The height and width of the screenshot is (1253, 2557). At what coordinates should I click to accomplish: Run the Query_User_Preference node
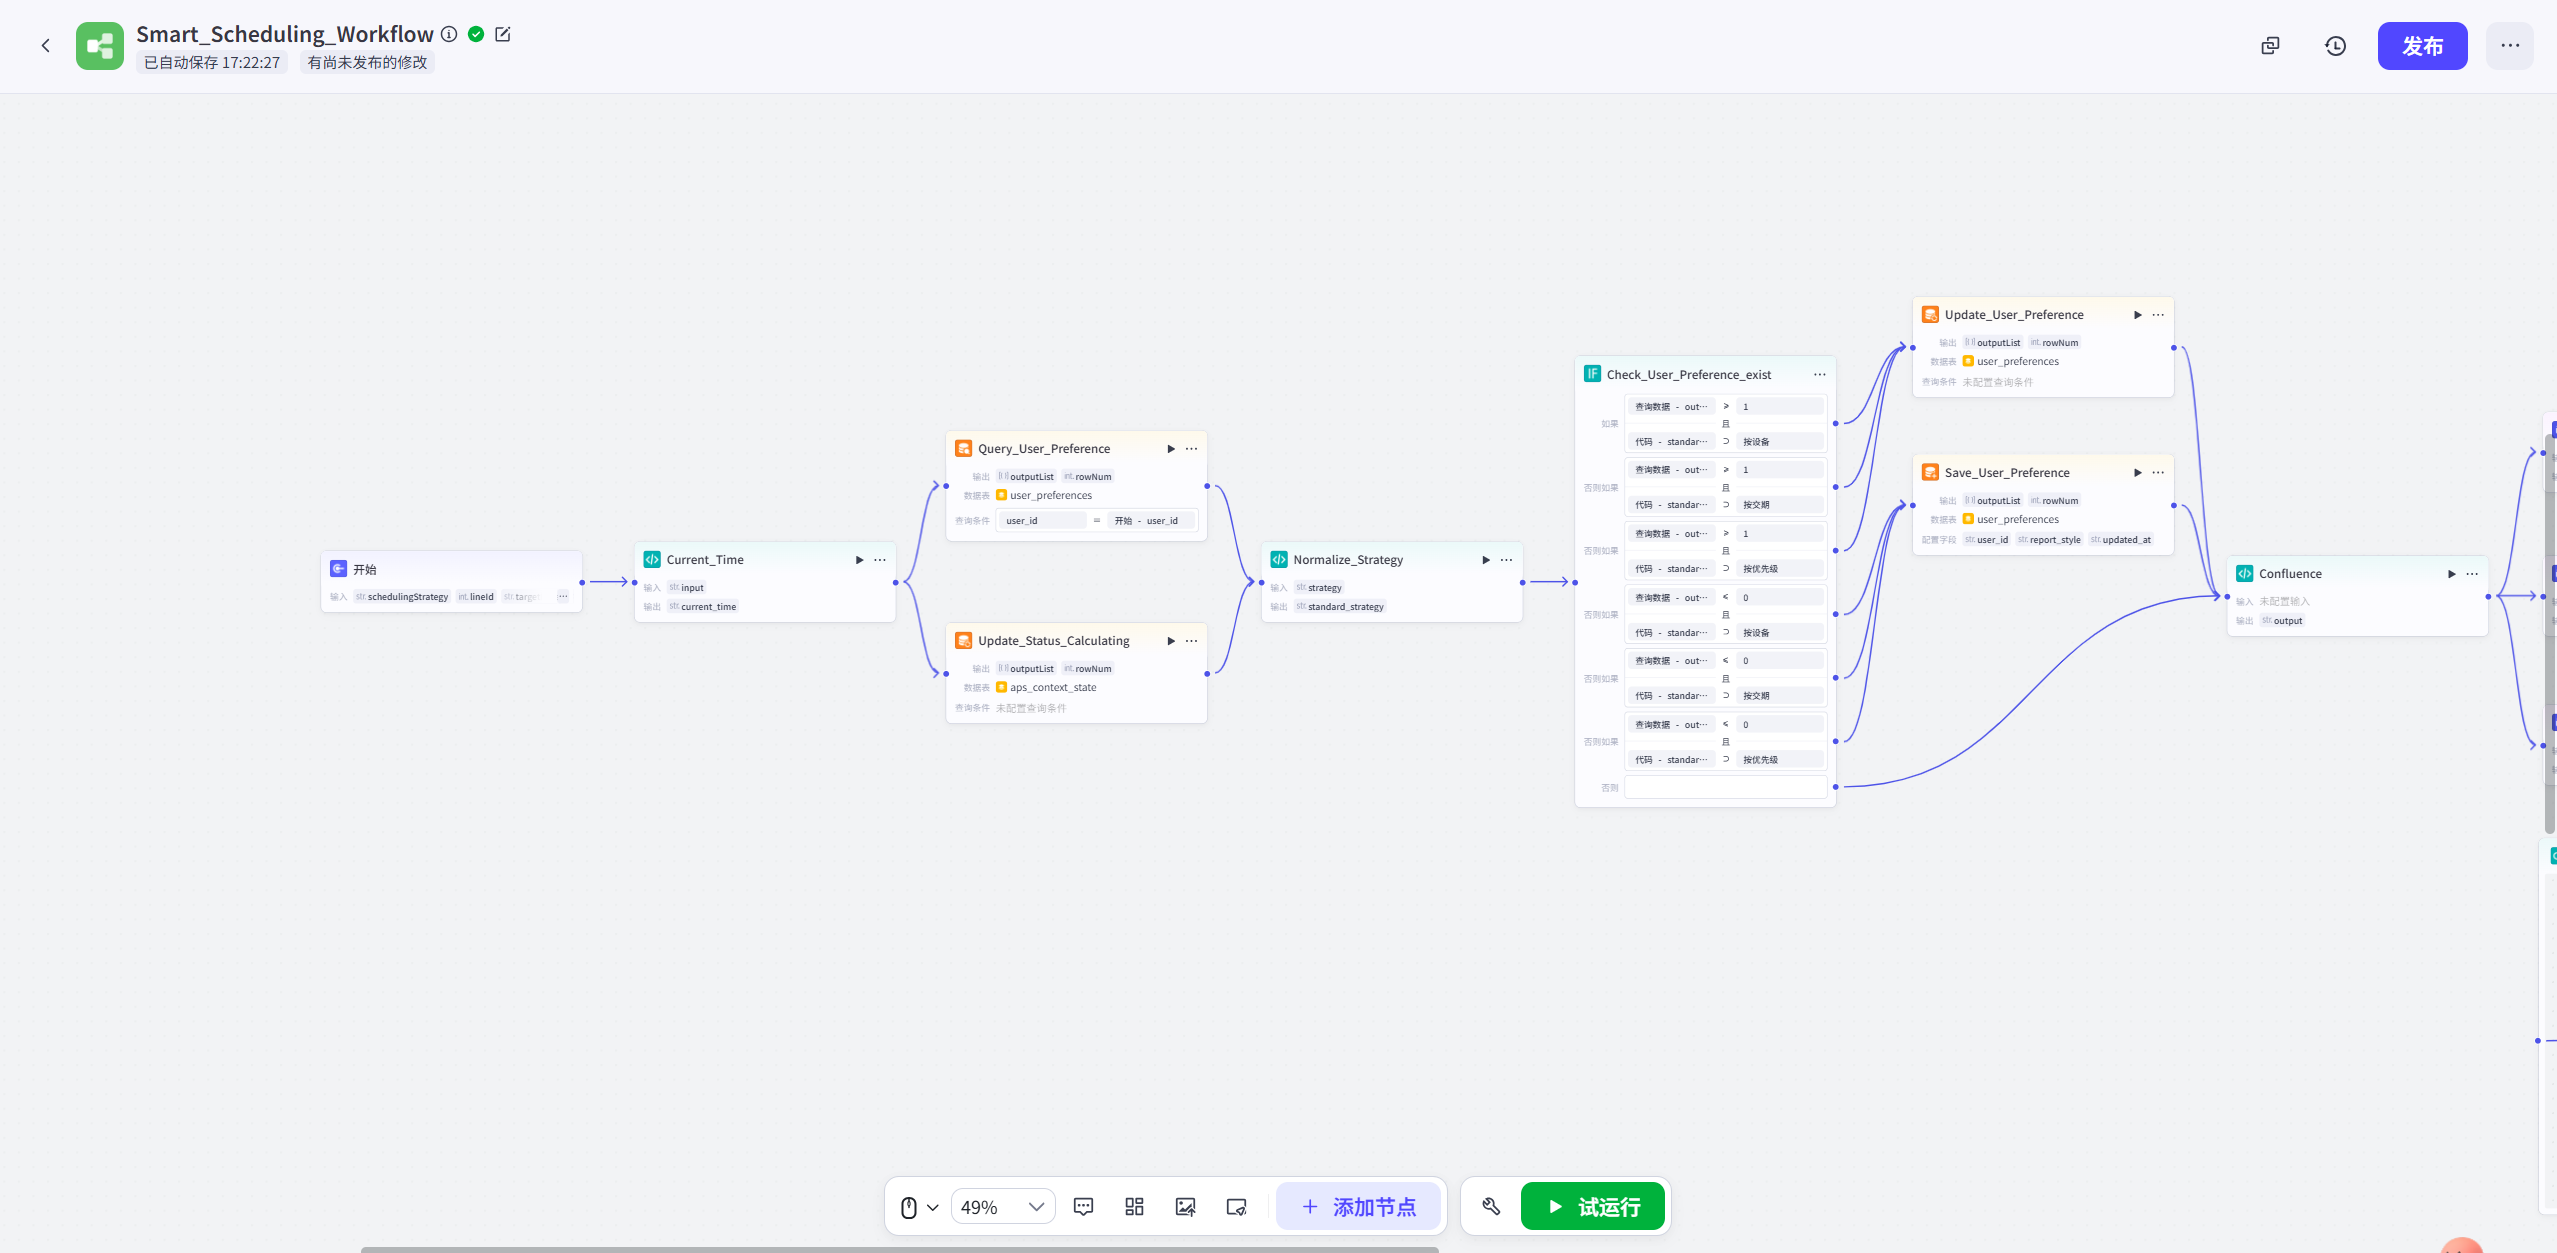tap(1171, 449)
